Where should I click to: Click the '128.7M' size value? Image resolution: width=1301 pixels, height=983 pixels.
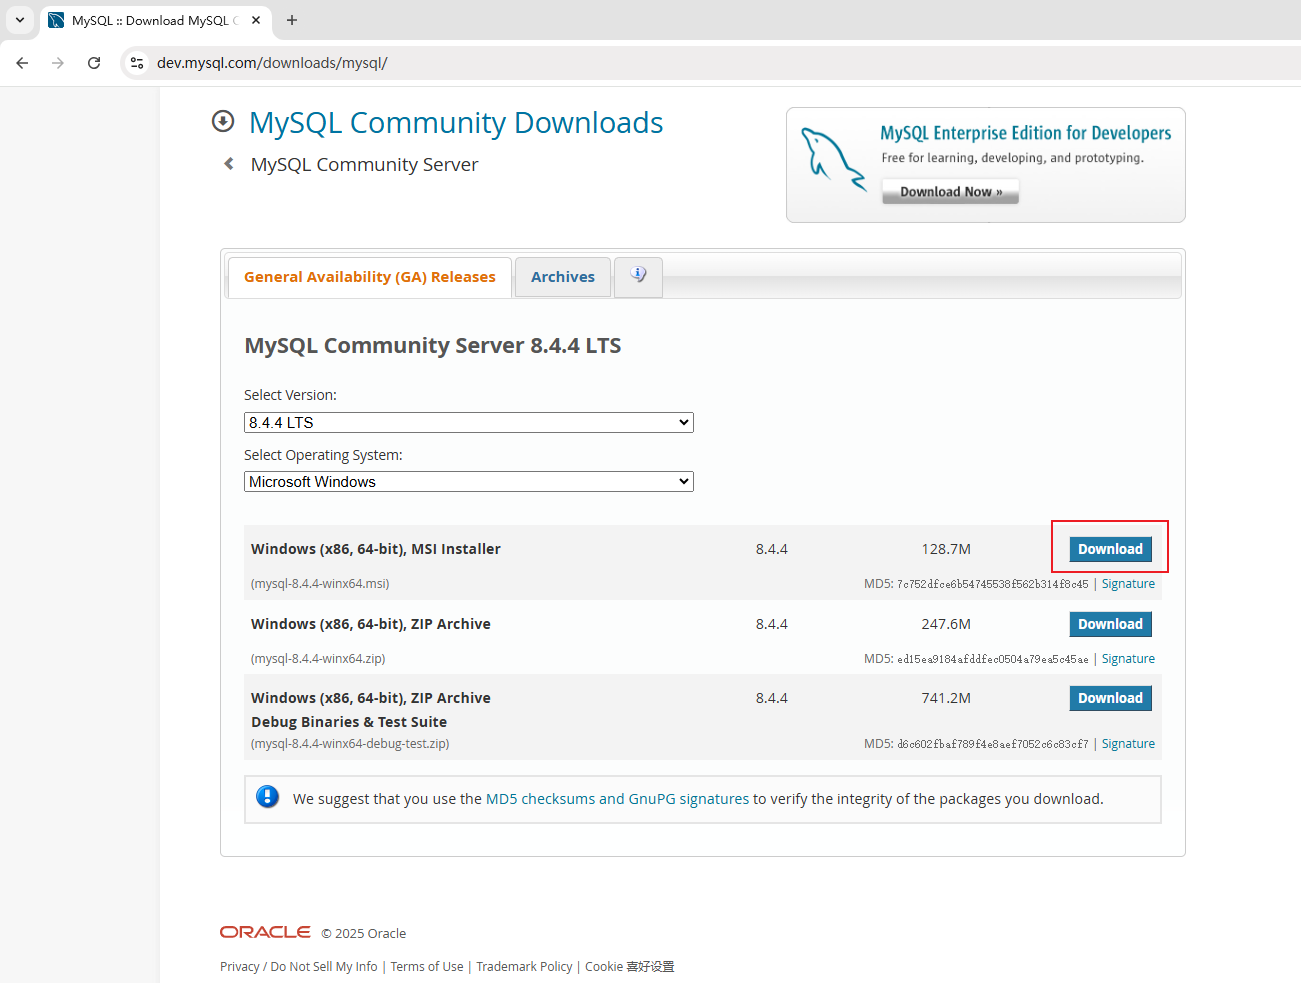(946, 549)
